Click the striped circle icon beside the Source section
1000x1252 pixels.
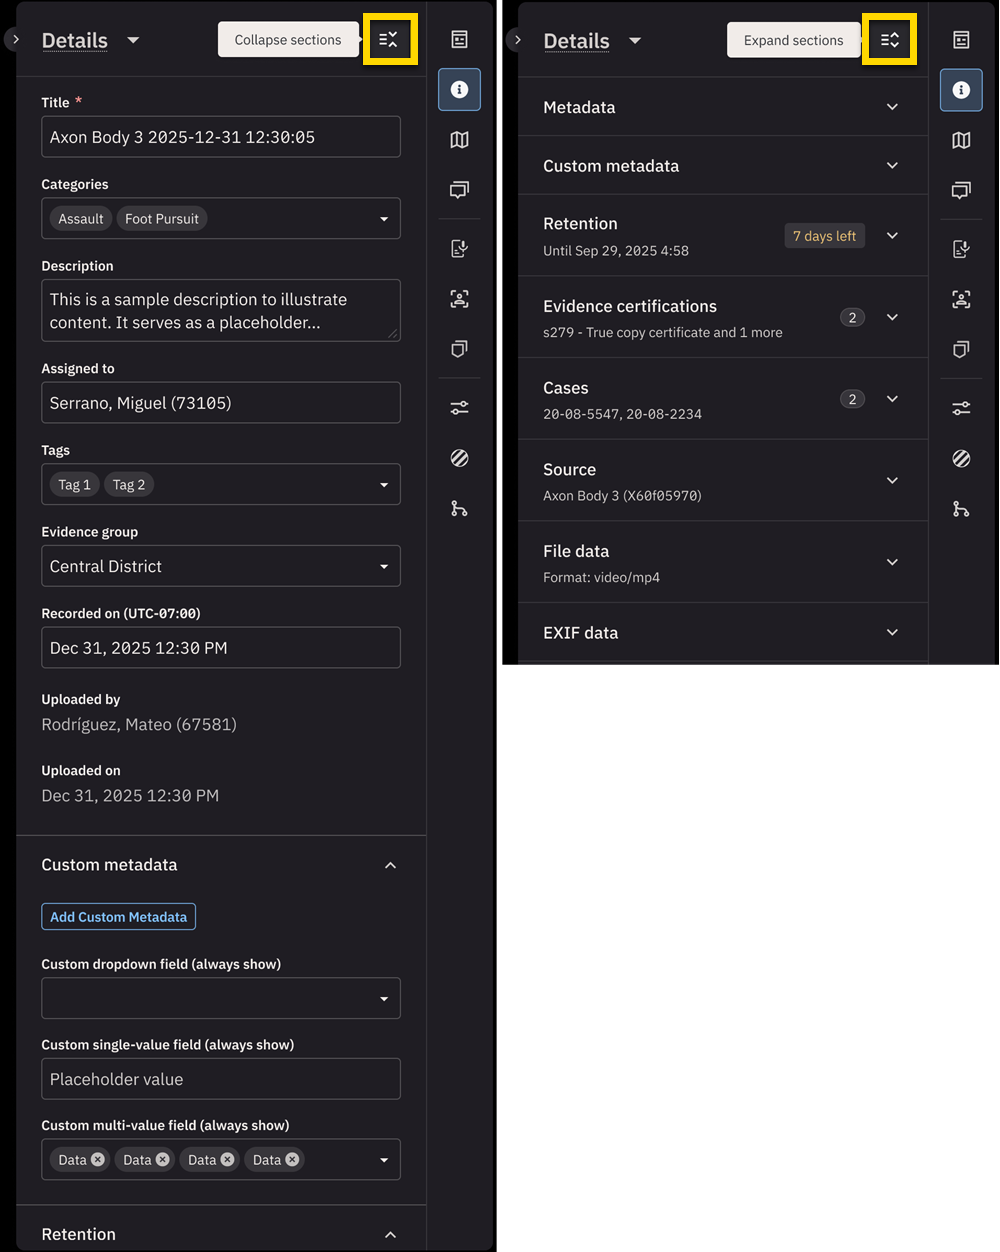point(961,458)
